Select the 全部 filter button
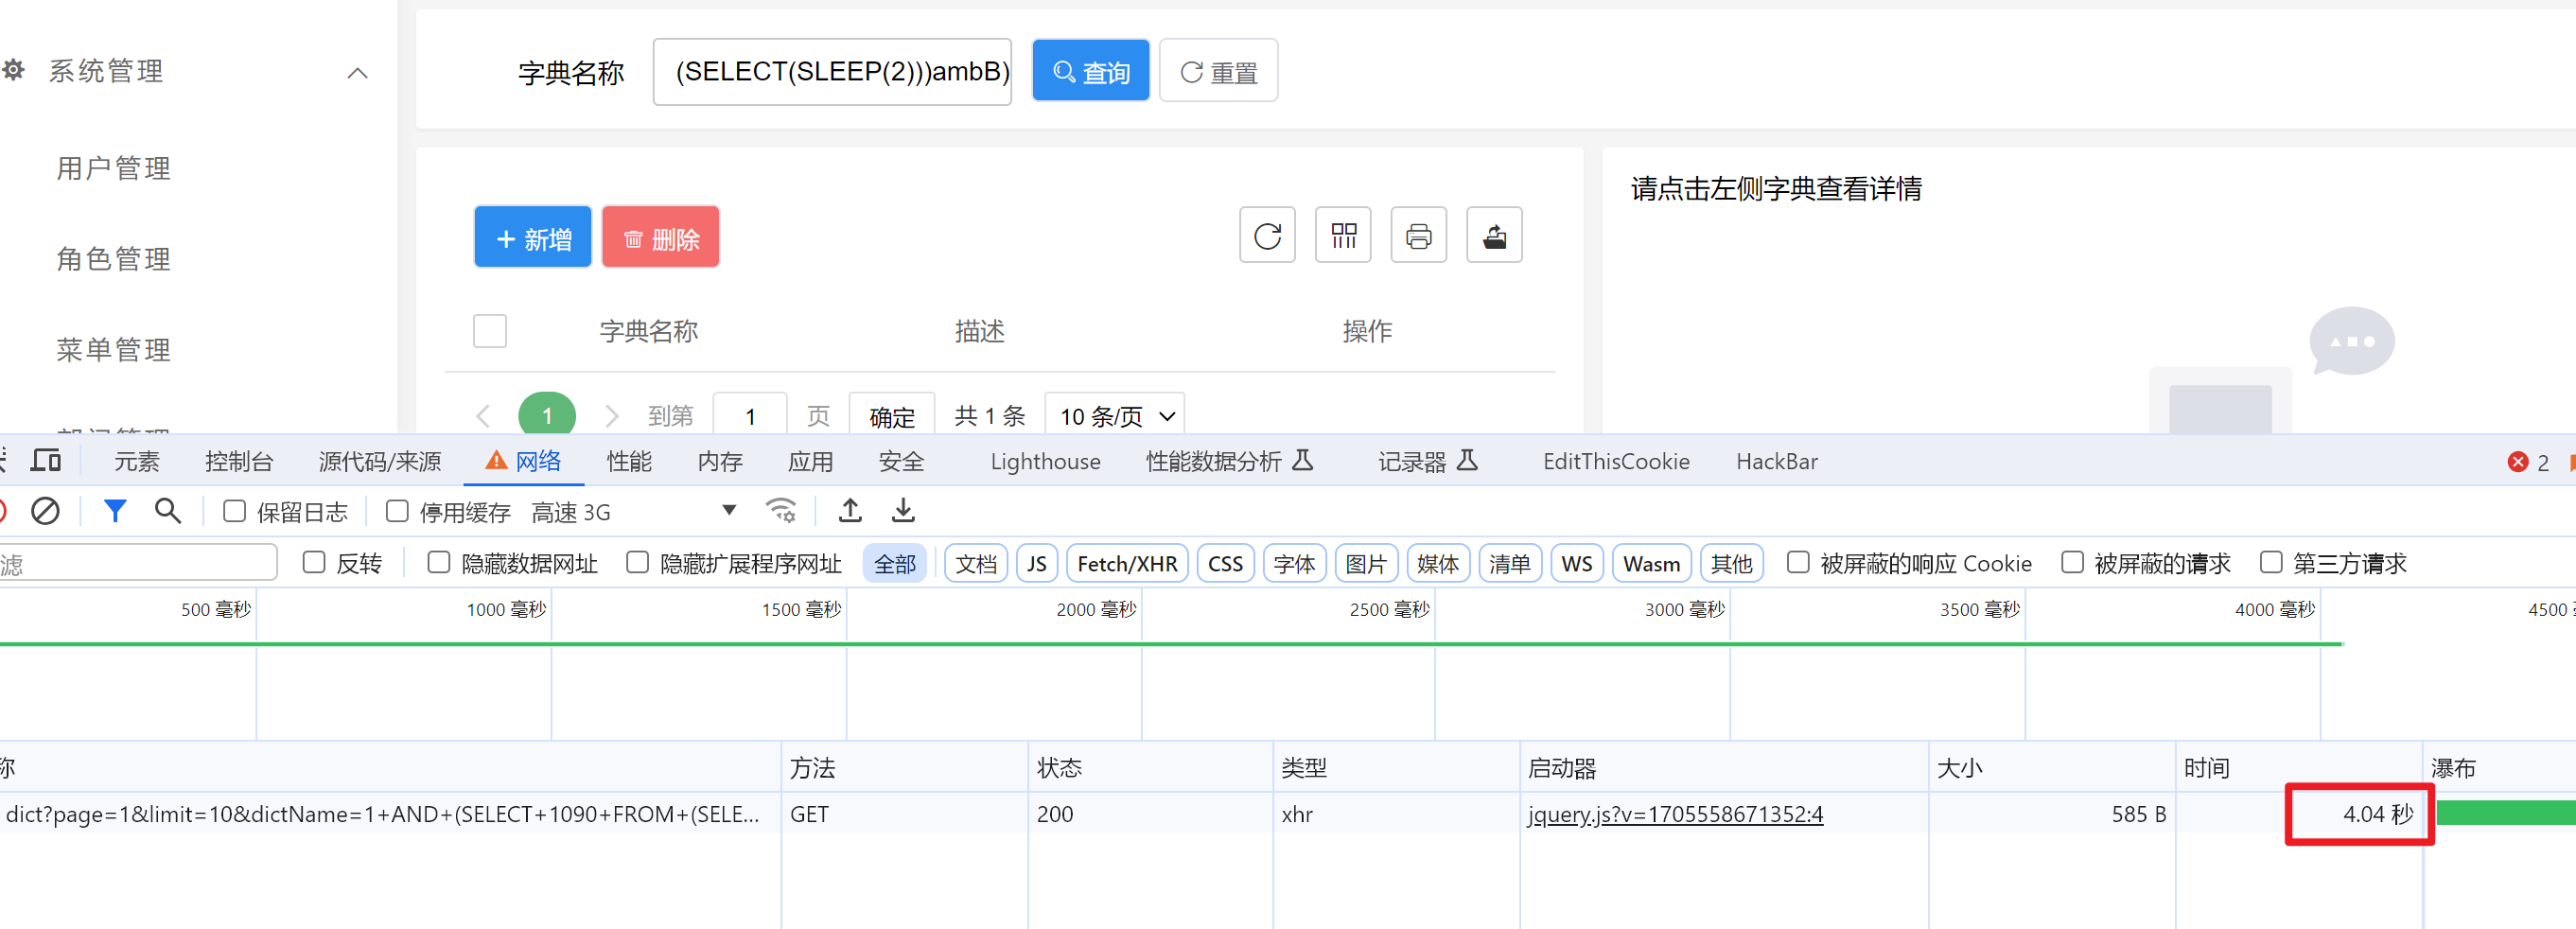The width and height of the screenshot is (2576, 929). click(894, 563)
